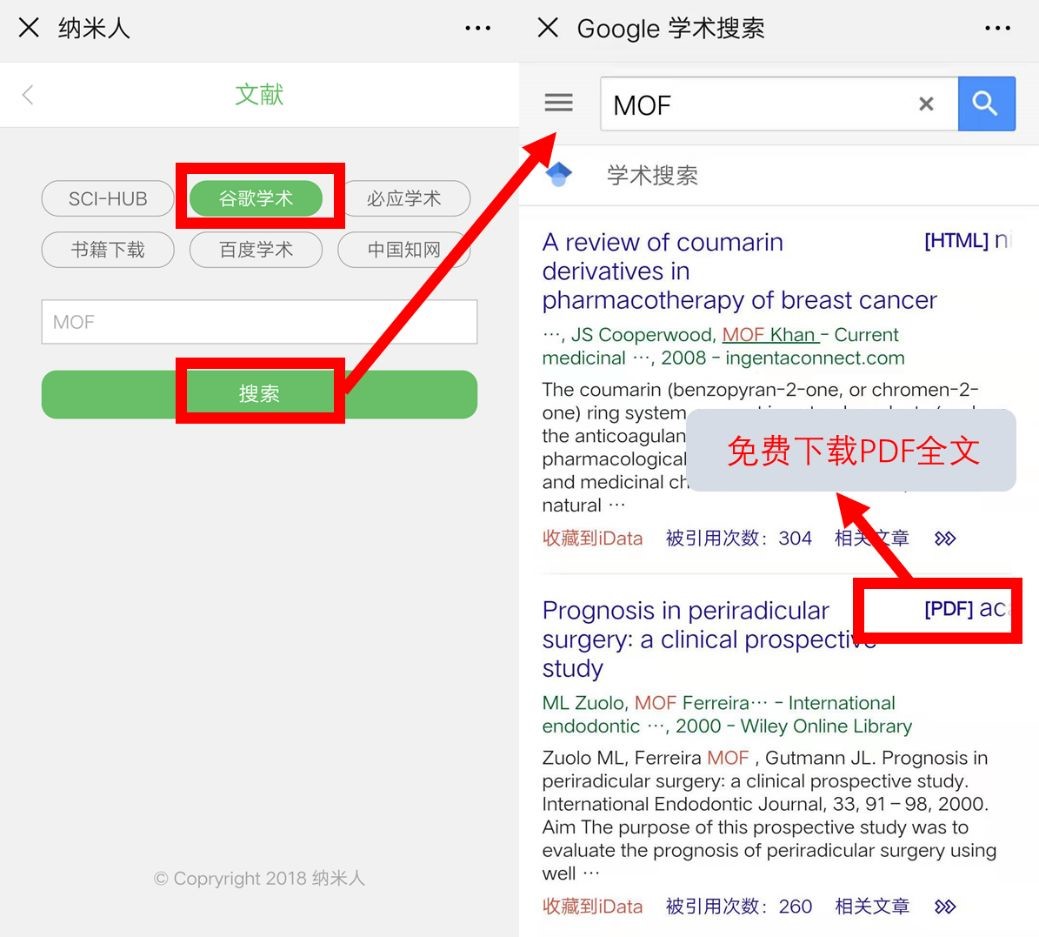Clear the MOF query with the X
The height and width of the screenshot is (937, 1039).
tap(926, 104)
